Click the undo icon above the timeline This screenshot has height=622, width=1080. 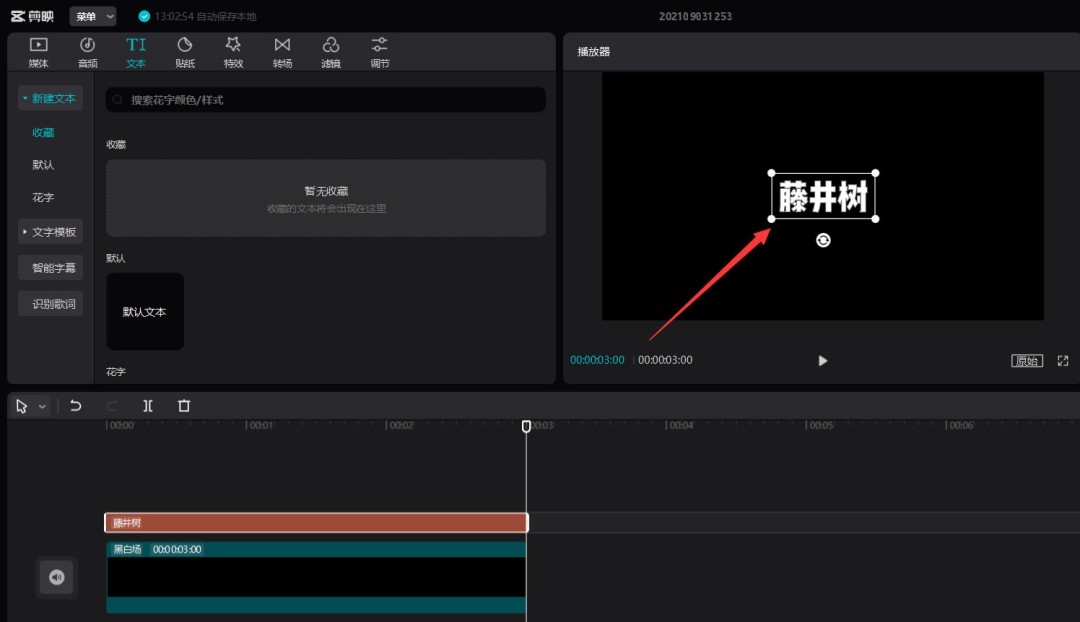(76, 405)
